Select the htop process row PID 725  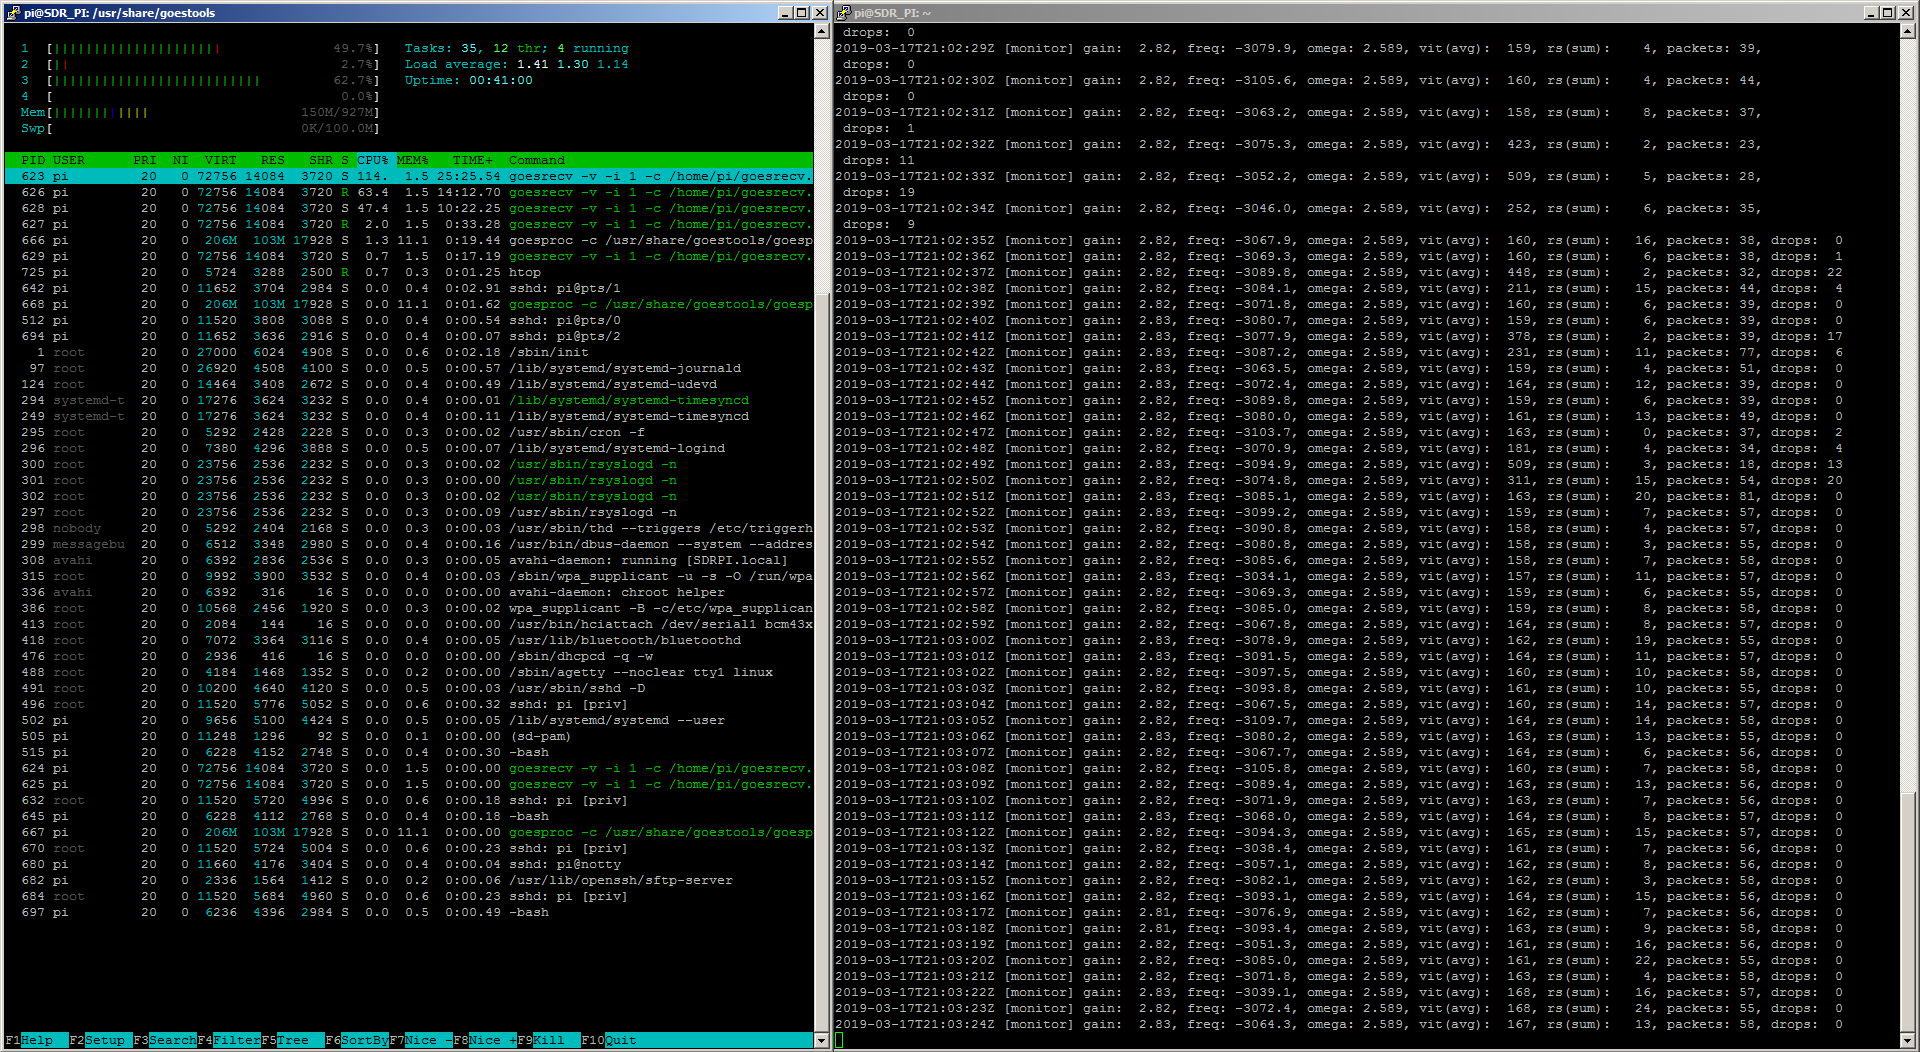click(409, 272)
